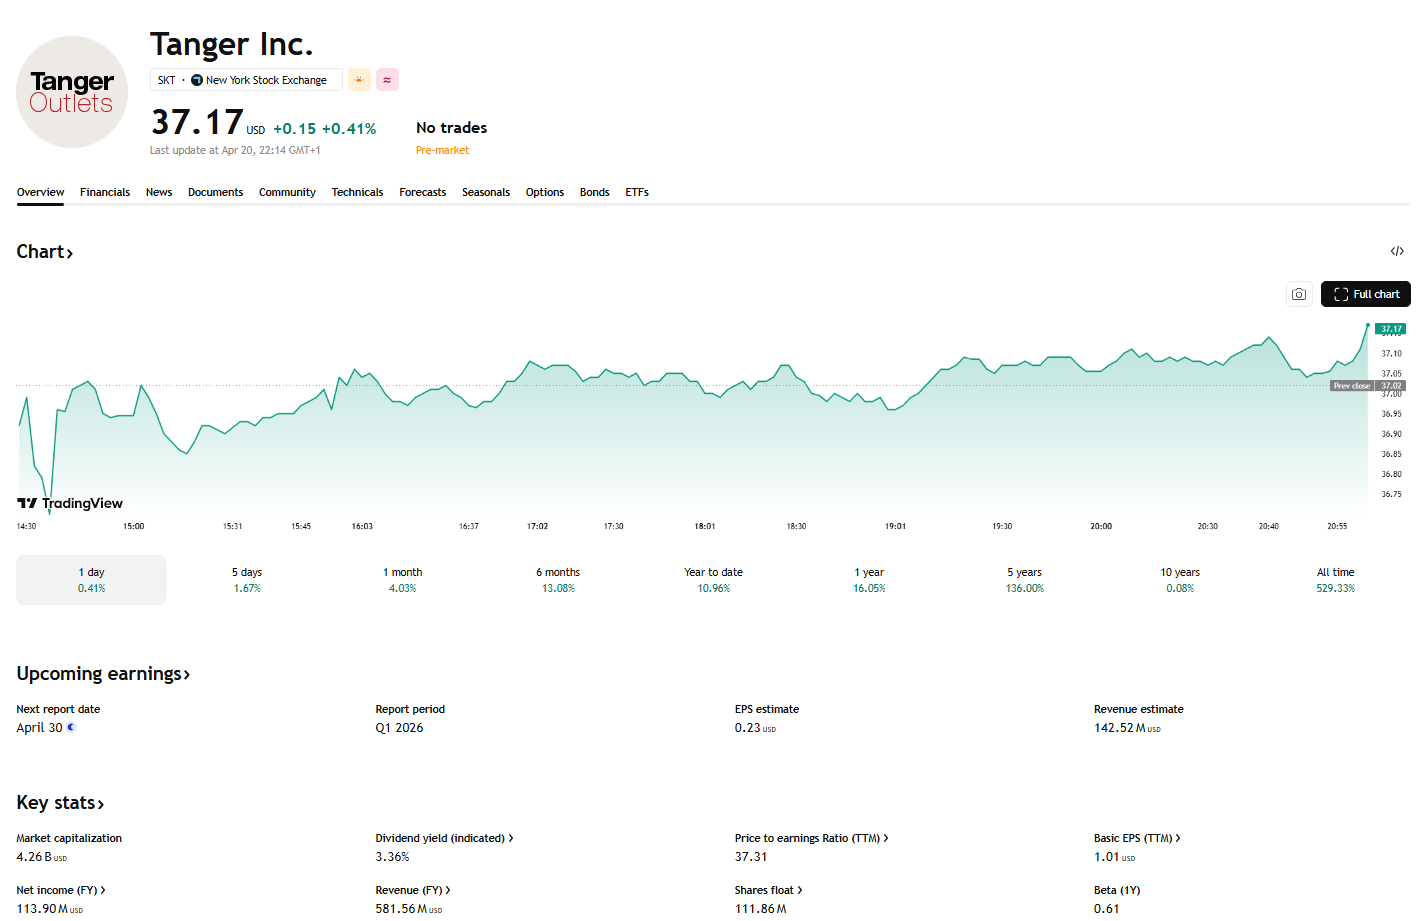Screen dimensions: 1422x921
Task: Expand Shares float details
Action: pos(768,890)
